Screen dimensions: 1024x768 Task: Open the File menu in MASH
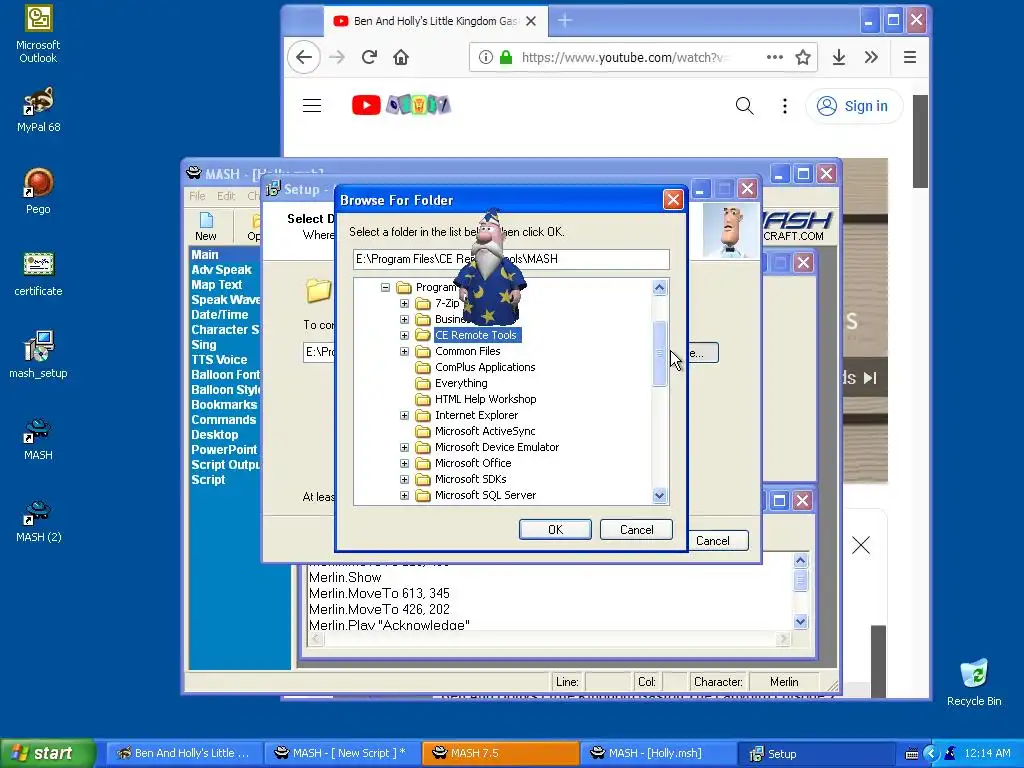click(x=197, y=196)
